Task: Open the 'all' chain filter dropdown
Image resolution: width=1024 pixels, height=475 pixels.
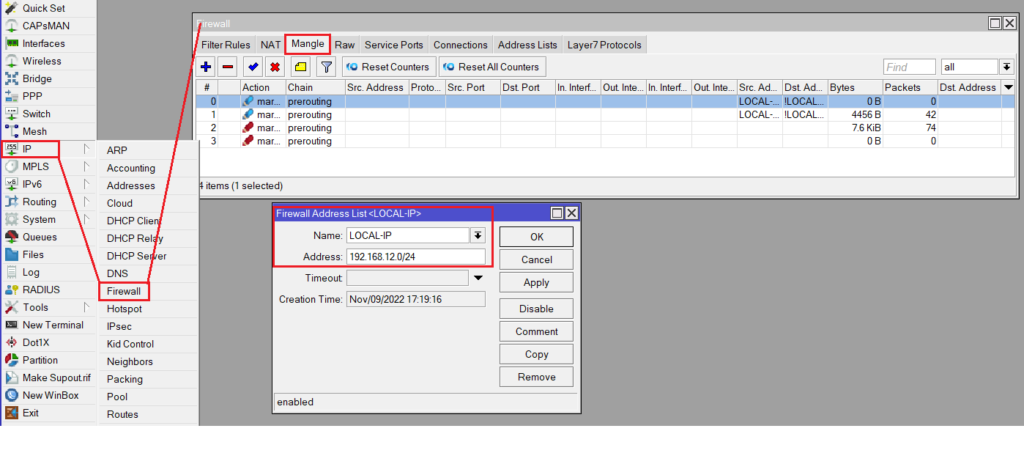Action: [1006, 67]
